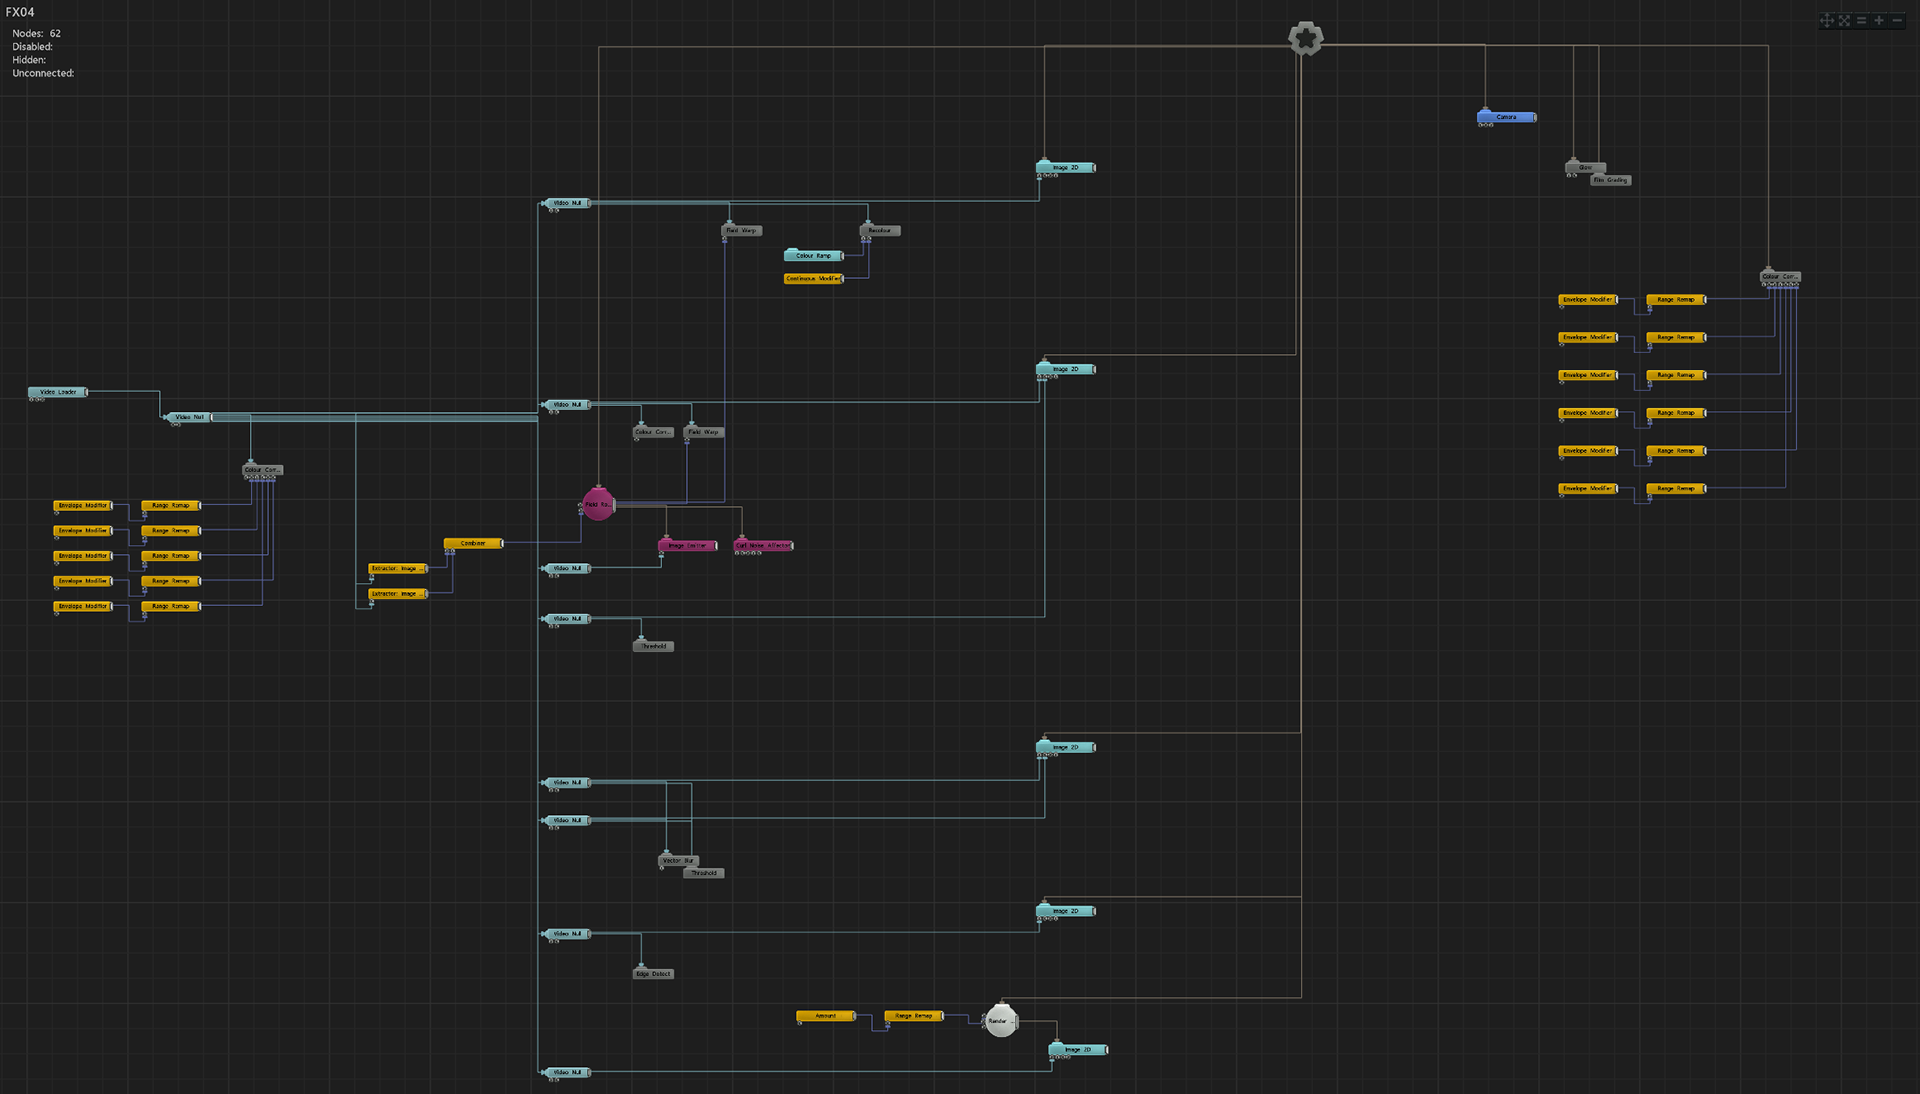
Task: Select the Curl Noise Affector node
Action: pyautogui.click(x=763, y=545)
